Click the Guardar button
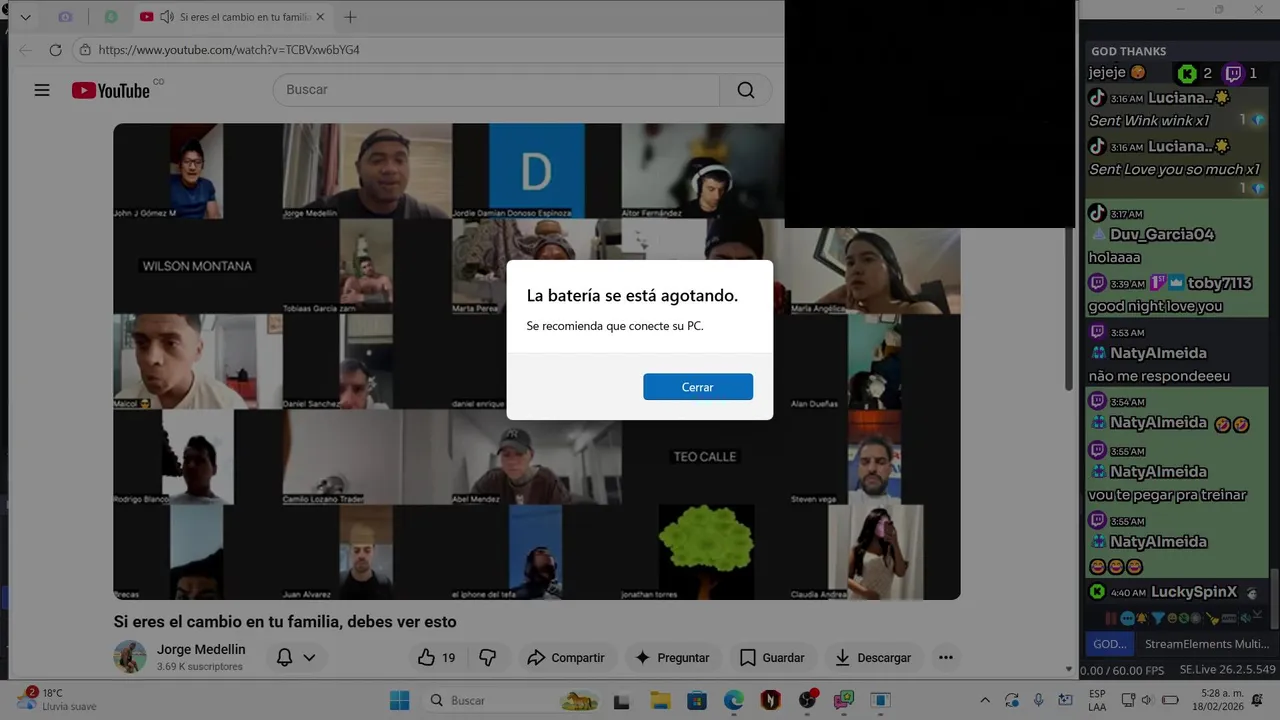 [x=771, y=657]
